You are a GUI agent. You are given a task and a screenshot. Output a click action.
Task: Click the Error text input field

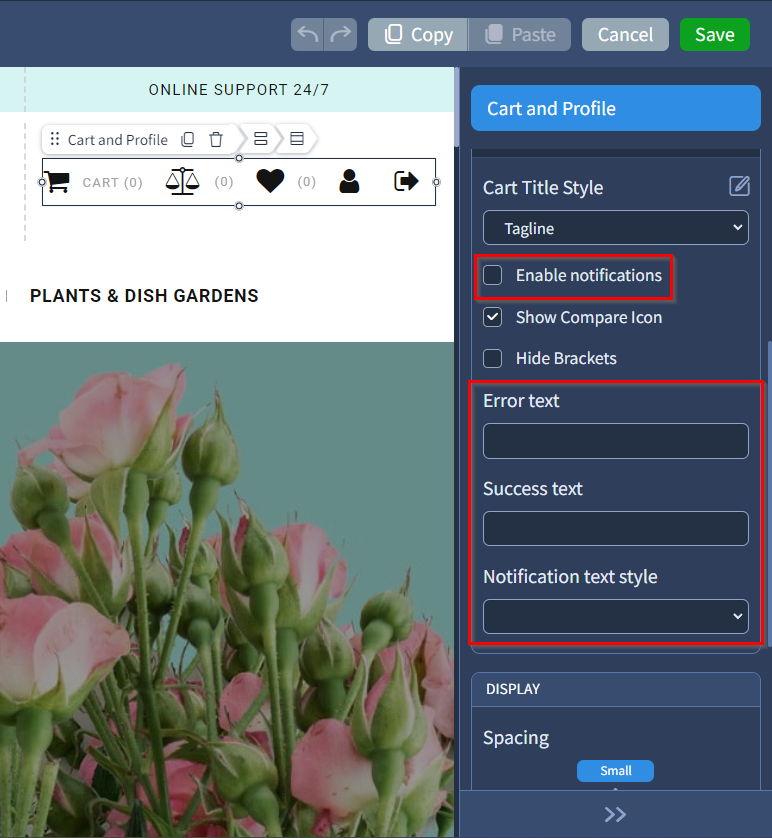coord(615,441)
